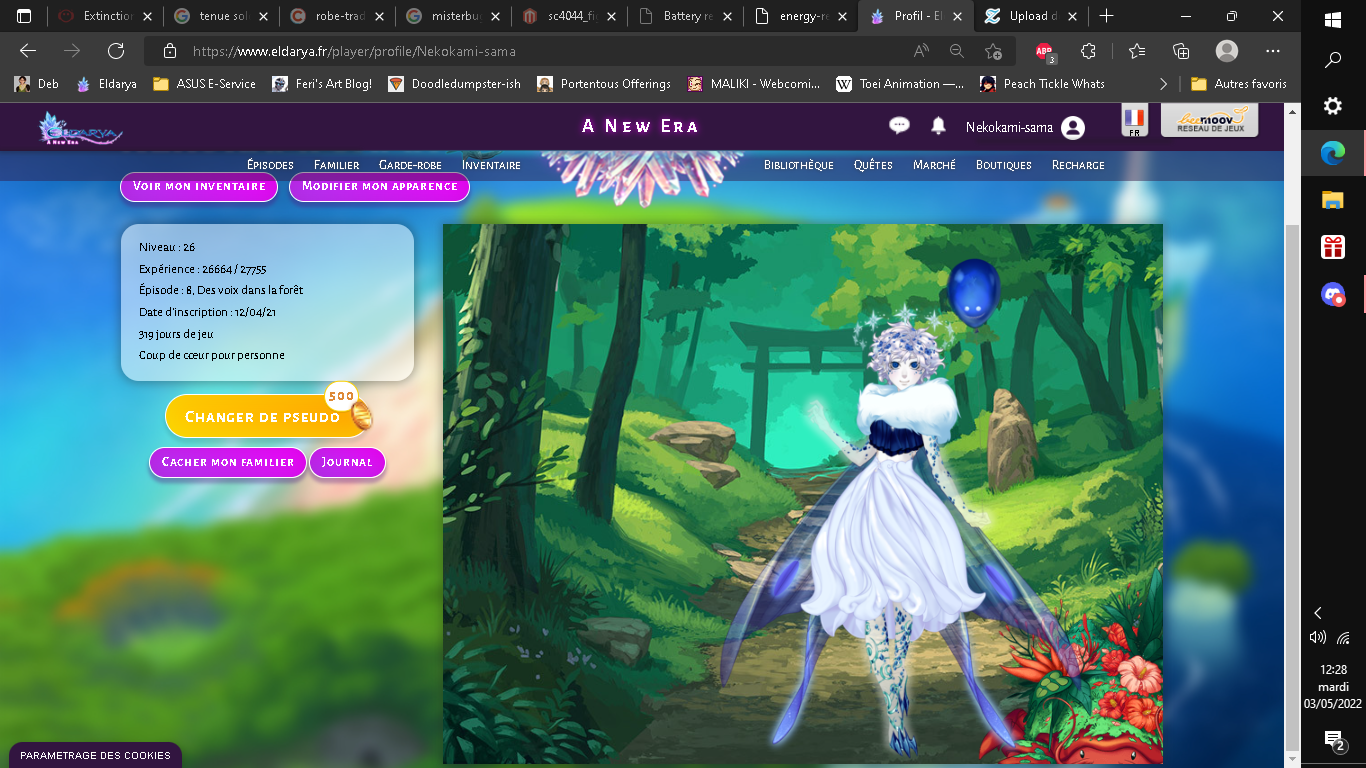The image size is (1366, 768).
Task: Open the Windows Start menu
Action: (x=1333, y=19)
